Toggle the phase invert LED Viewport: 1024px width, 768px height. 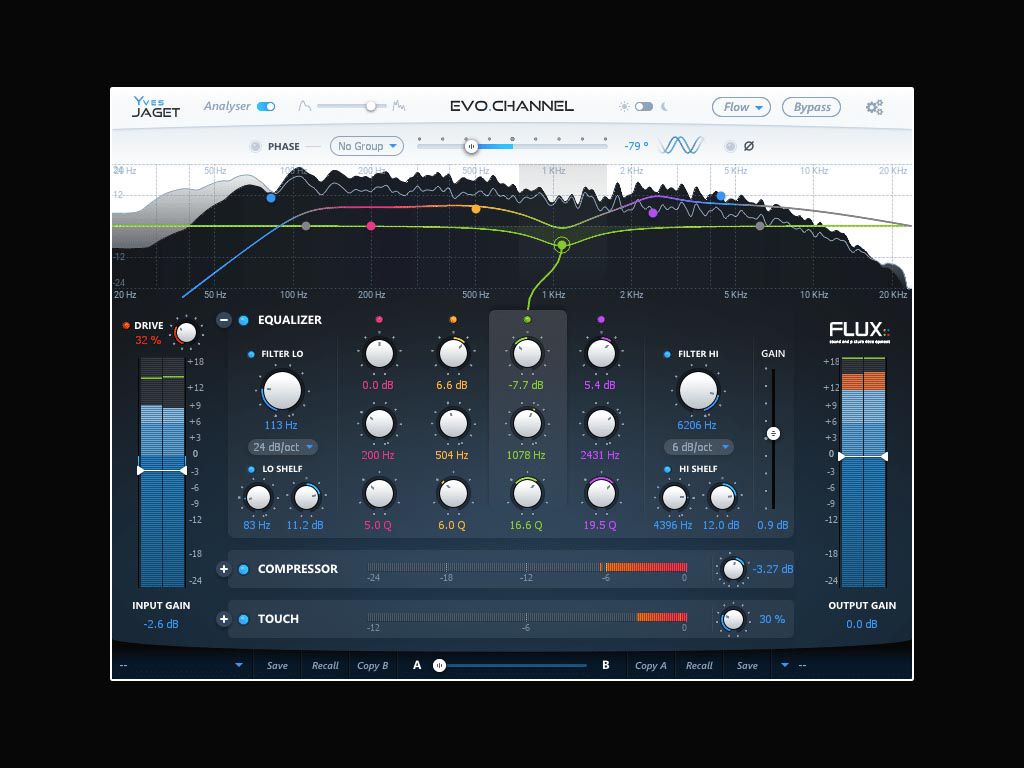click(x=730, y=146)
